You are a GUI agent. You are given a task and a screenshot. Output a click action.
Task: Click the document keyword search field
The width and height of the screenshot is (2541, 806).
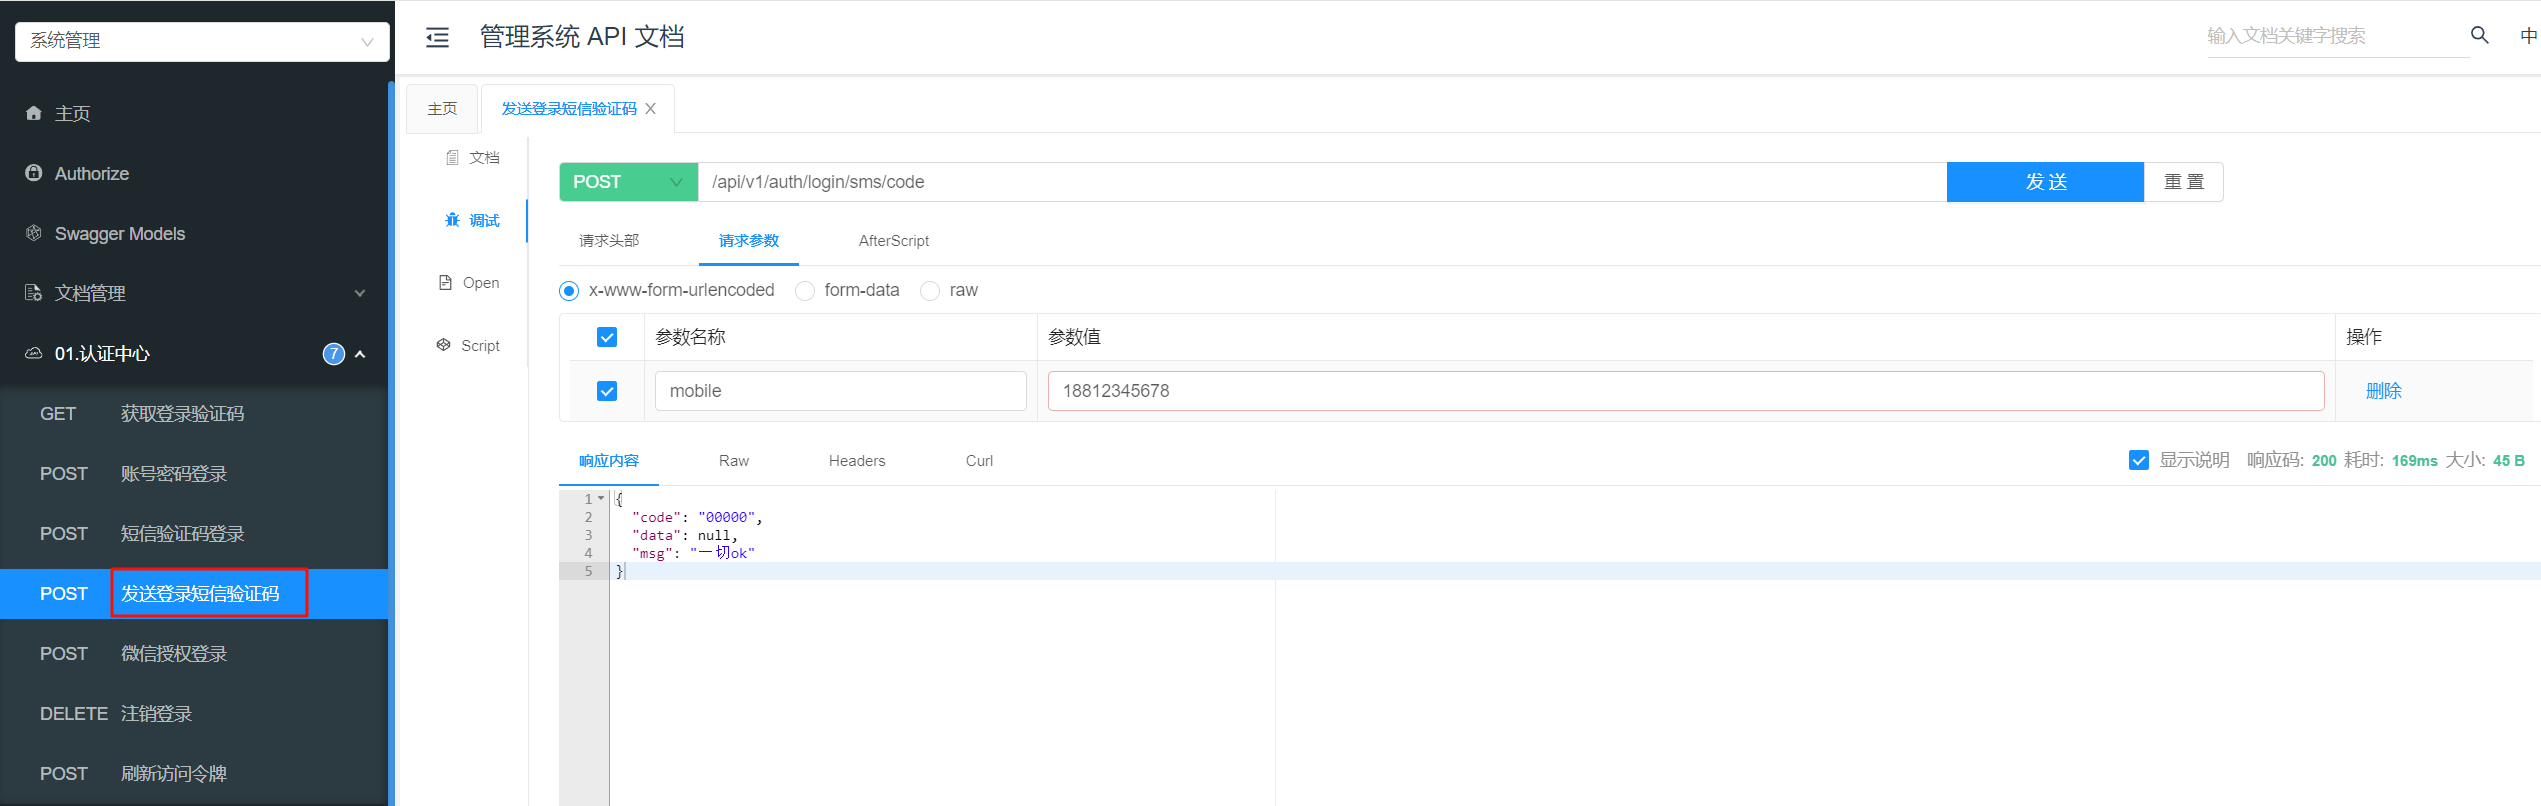click(x=2338, y=36)
